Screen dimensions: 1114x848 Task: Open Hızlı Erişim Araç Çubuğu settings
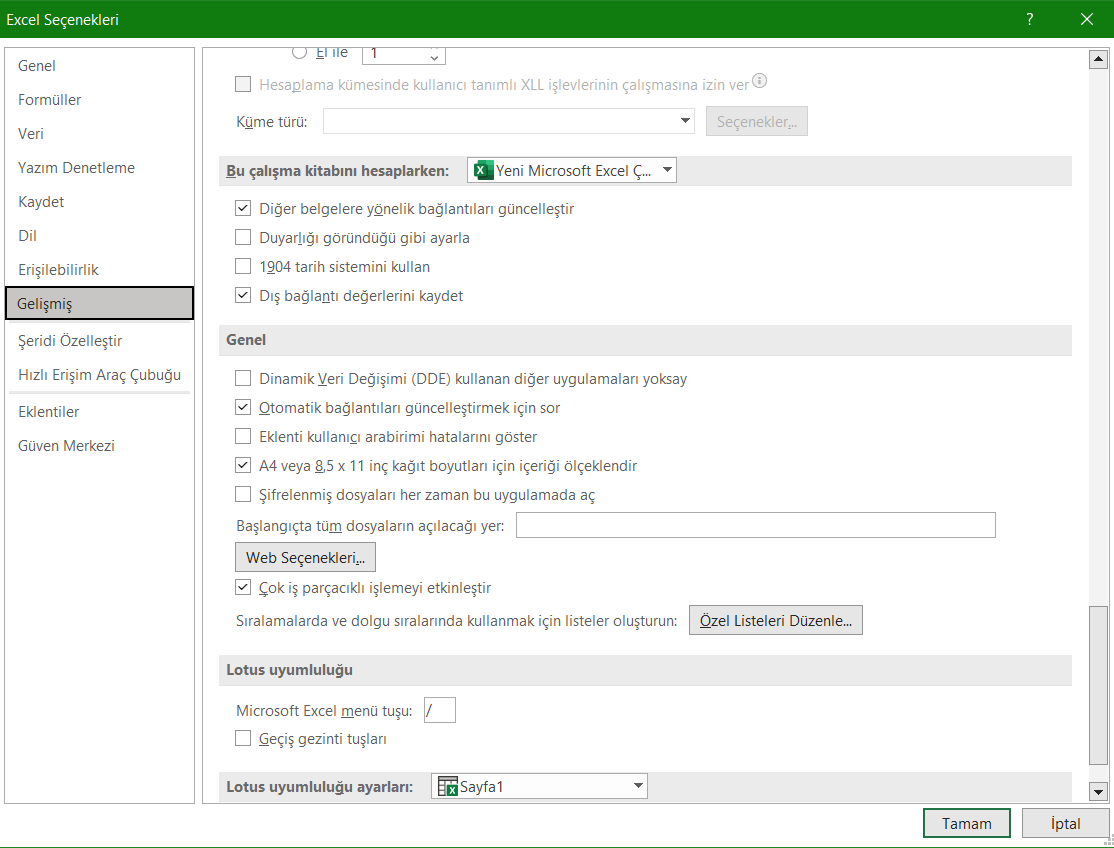coord(99,375)
